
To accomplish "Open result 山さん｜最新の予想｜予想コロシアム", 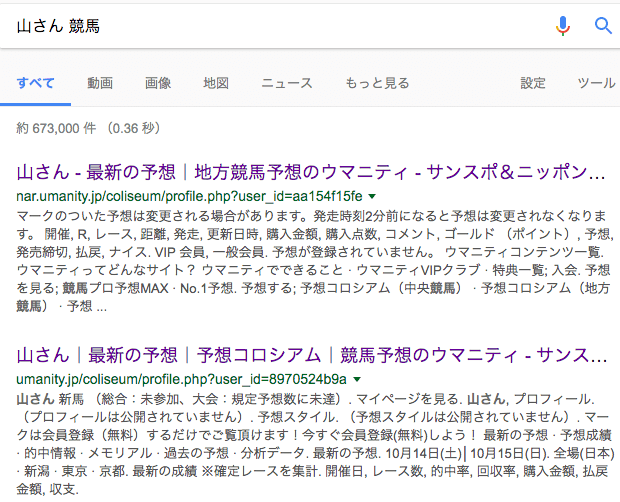I will click(311, 355).
